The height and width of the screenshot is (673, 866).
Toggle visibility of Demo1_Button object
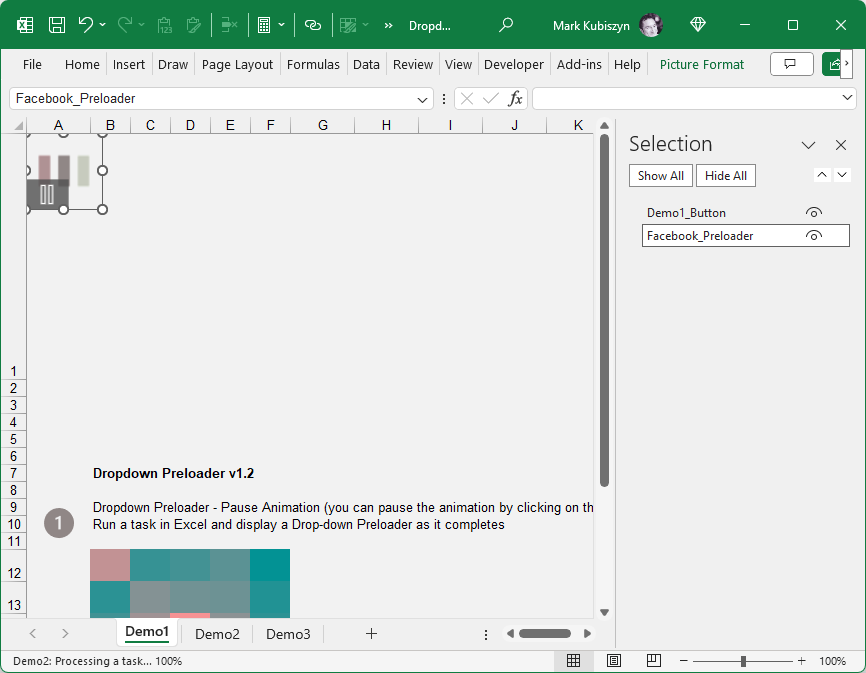click(x=814, y=213)
